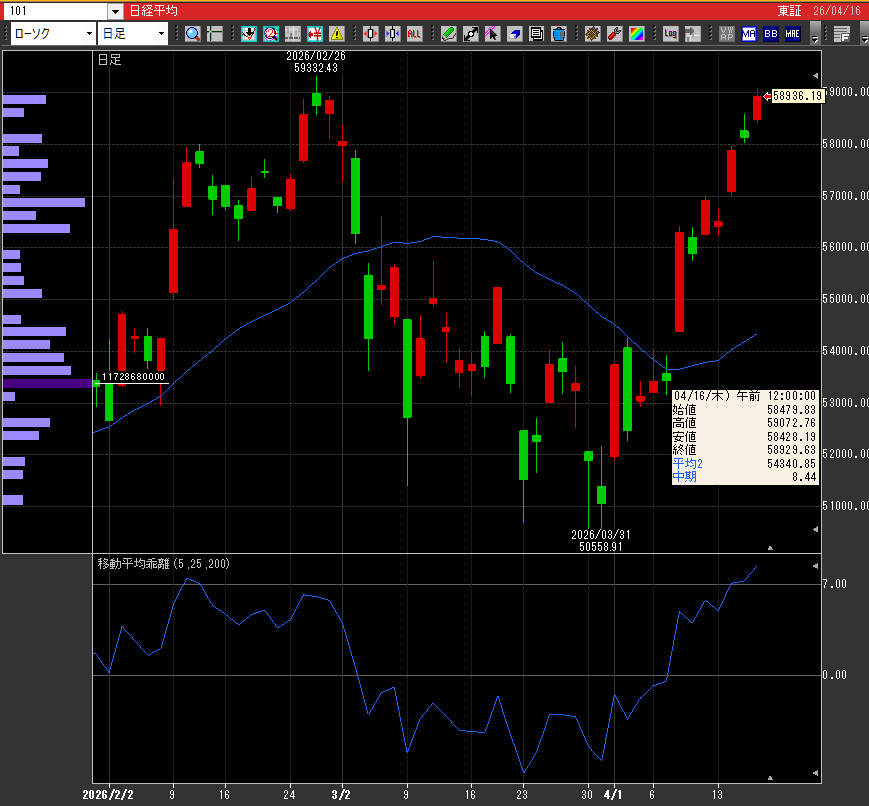Click the dark purple highlighted volume profile bar
Image resolution: width=869 pixels, height=806 pixels.
(x=48, y=383)
